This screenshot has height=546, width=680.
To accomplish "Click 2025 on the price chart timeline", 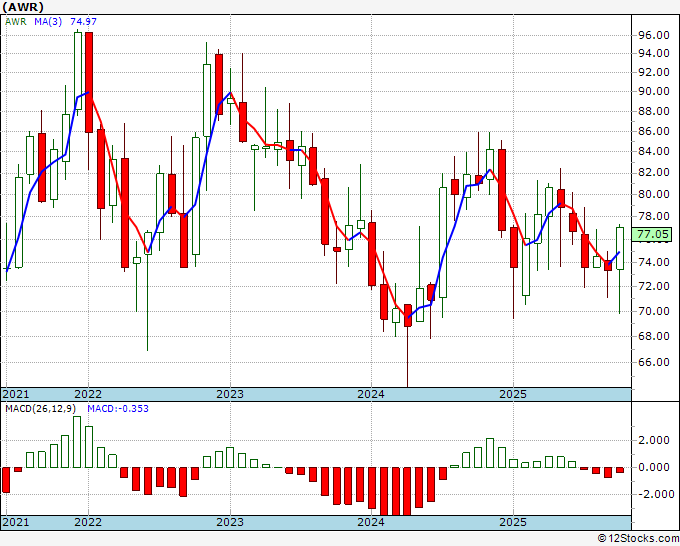I will (x=512, y=394).
